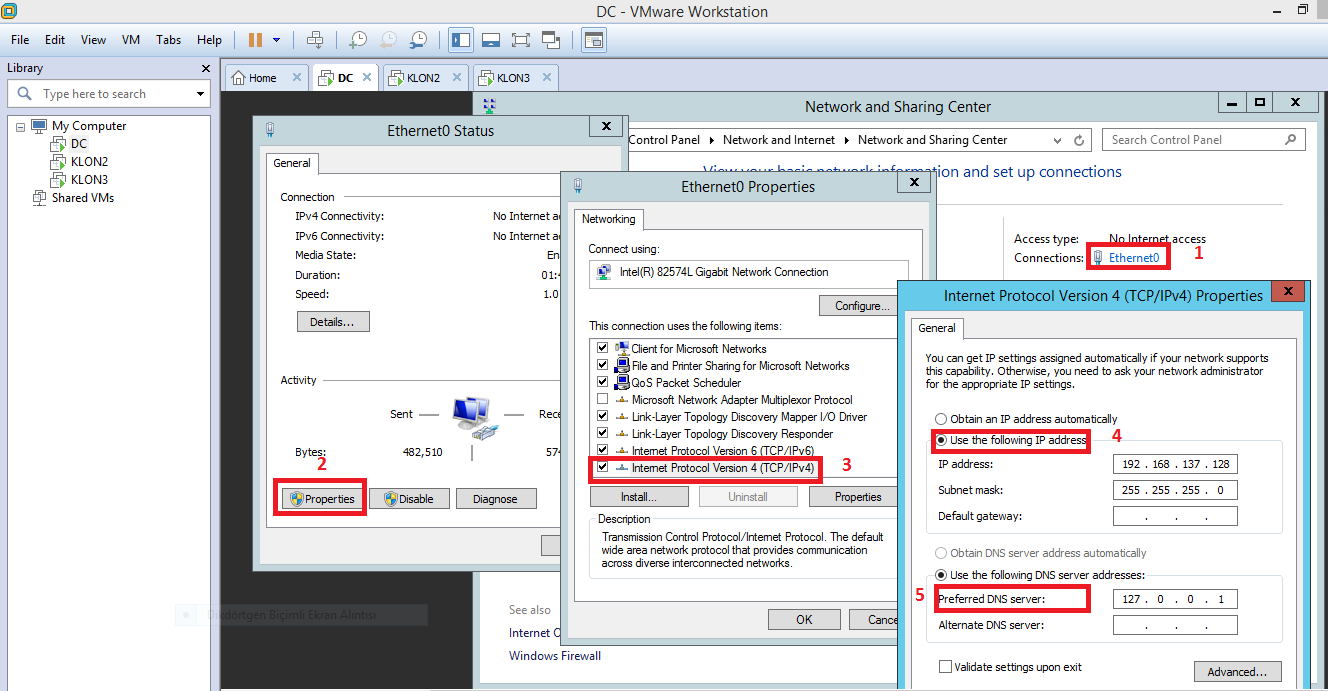Take a snapshot of this virtual machine

(357, 40)
